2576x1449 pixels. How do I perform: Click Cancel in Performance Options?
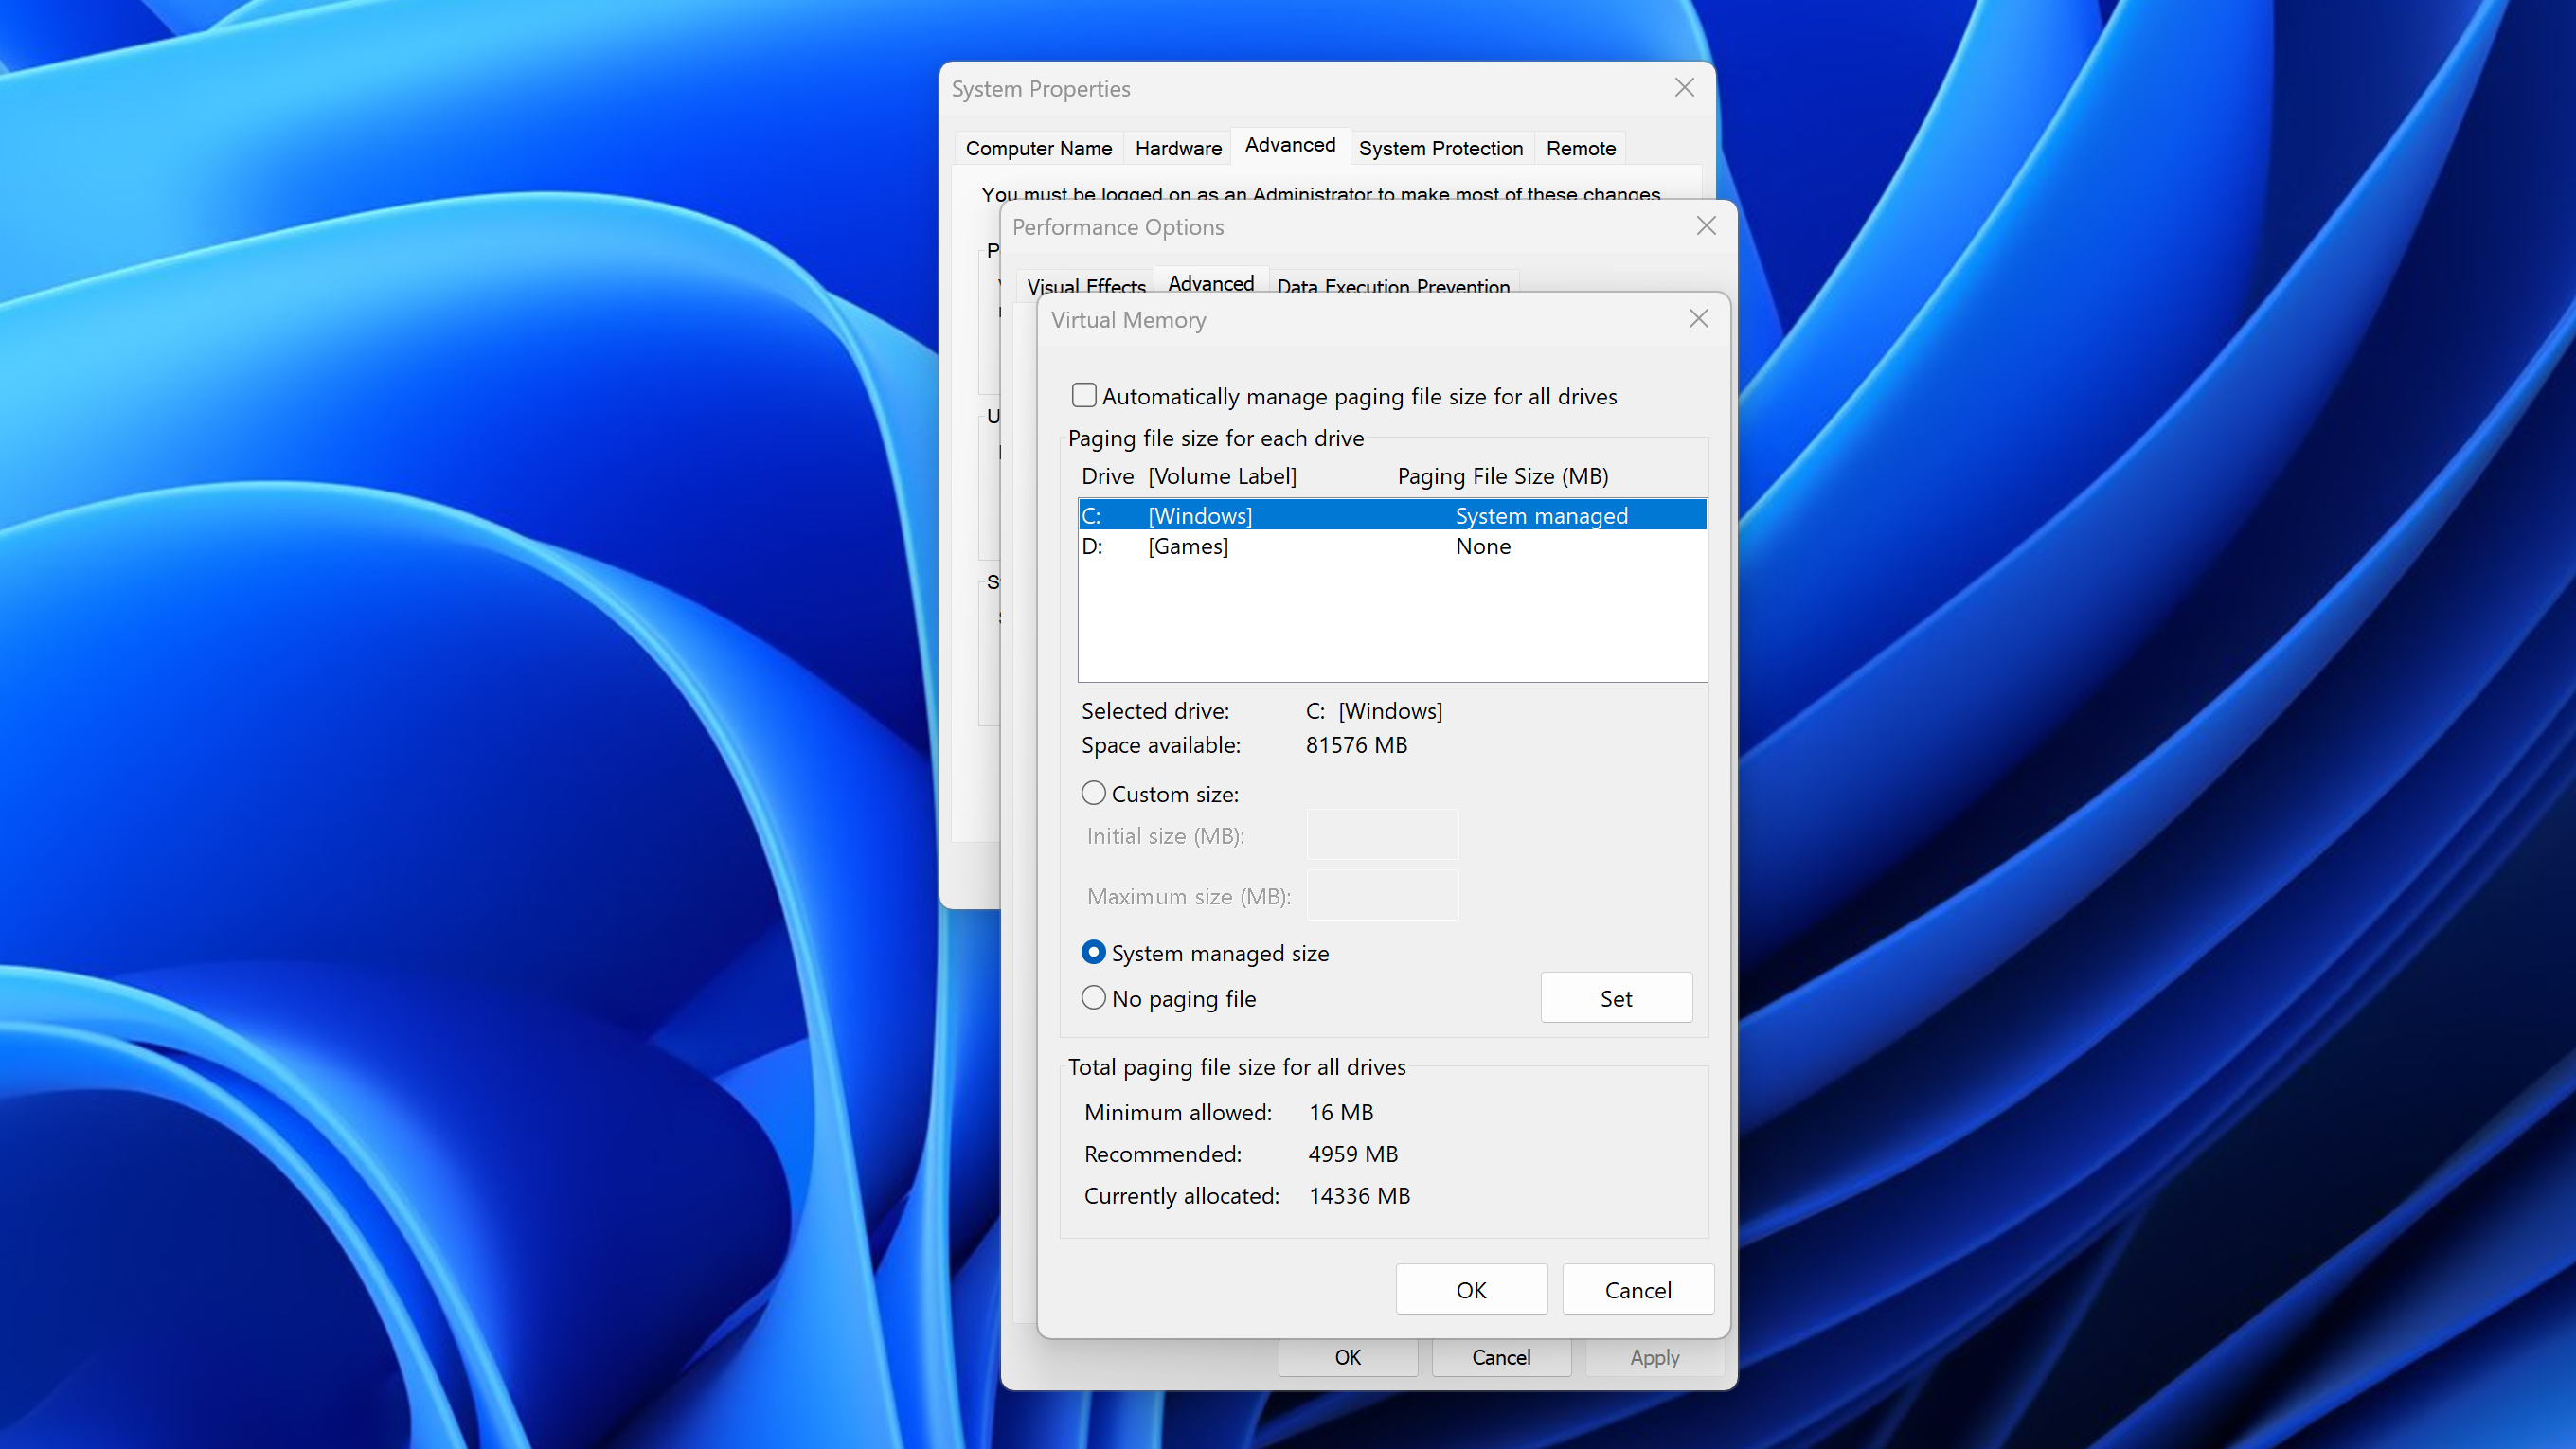(1500, 1357)
